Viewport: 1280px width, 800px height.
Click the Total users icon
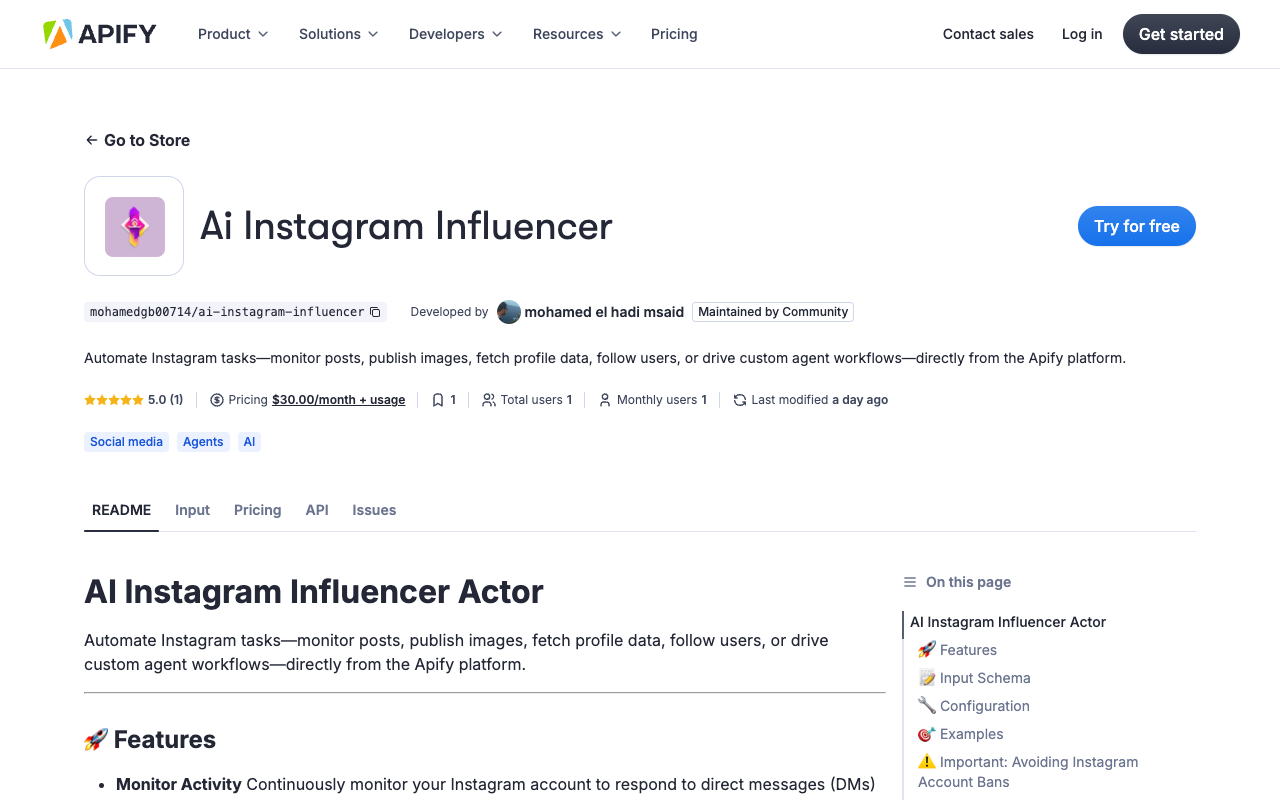click(x=488, y=400)
